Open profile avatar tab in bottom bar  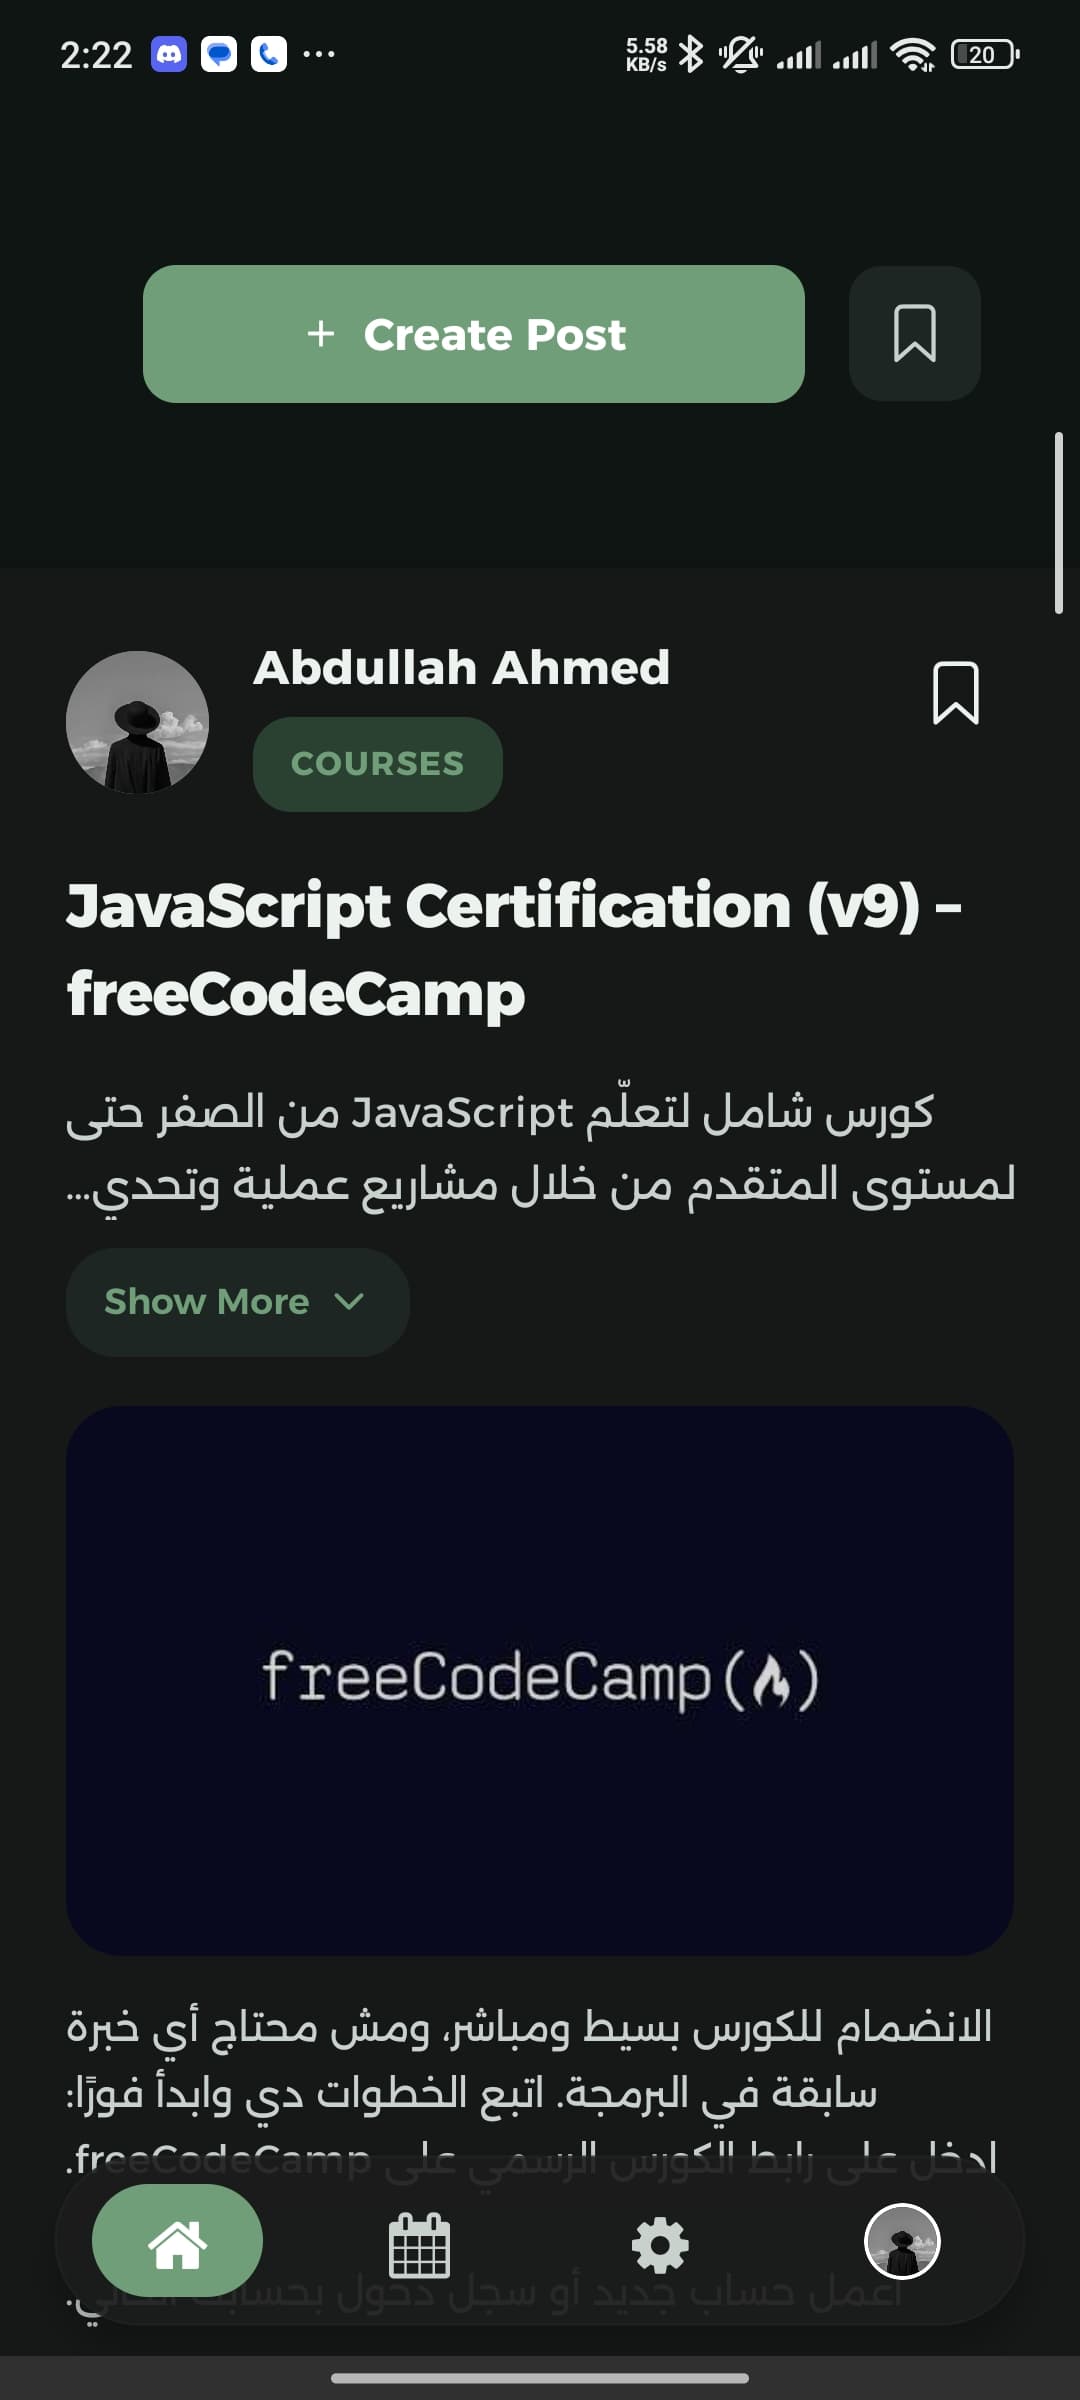[902, 2241]
